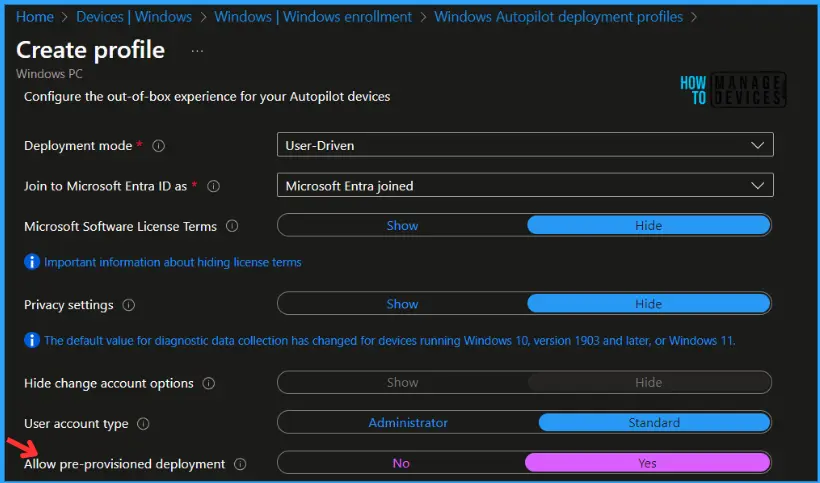Go to Home breadcrumb
Viewport: 820px width, 483px height.
(35, 17)
